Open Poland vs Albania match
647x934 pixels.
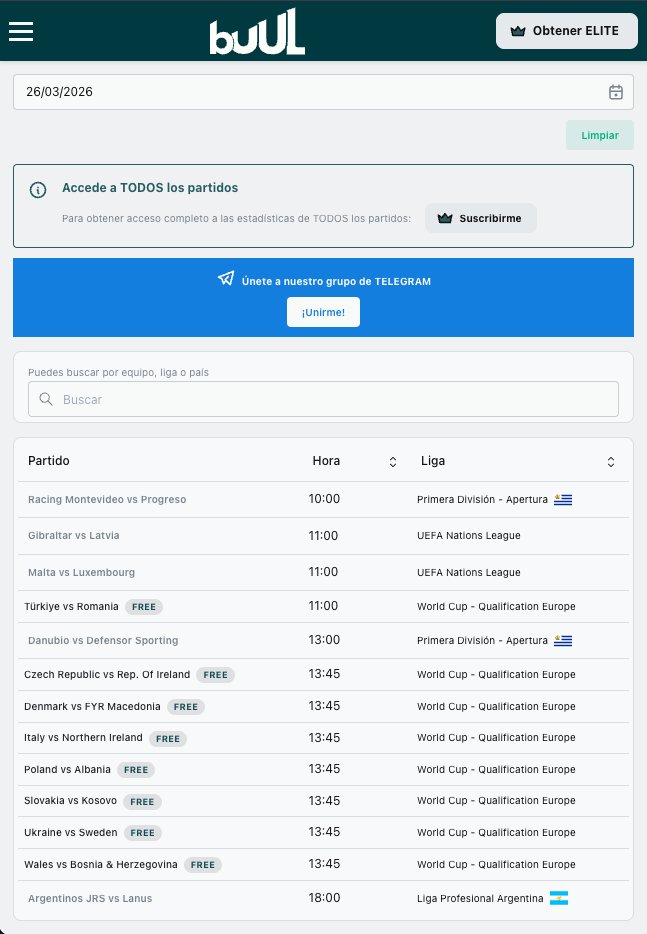(67, 770)
